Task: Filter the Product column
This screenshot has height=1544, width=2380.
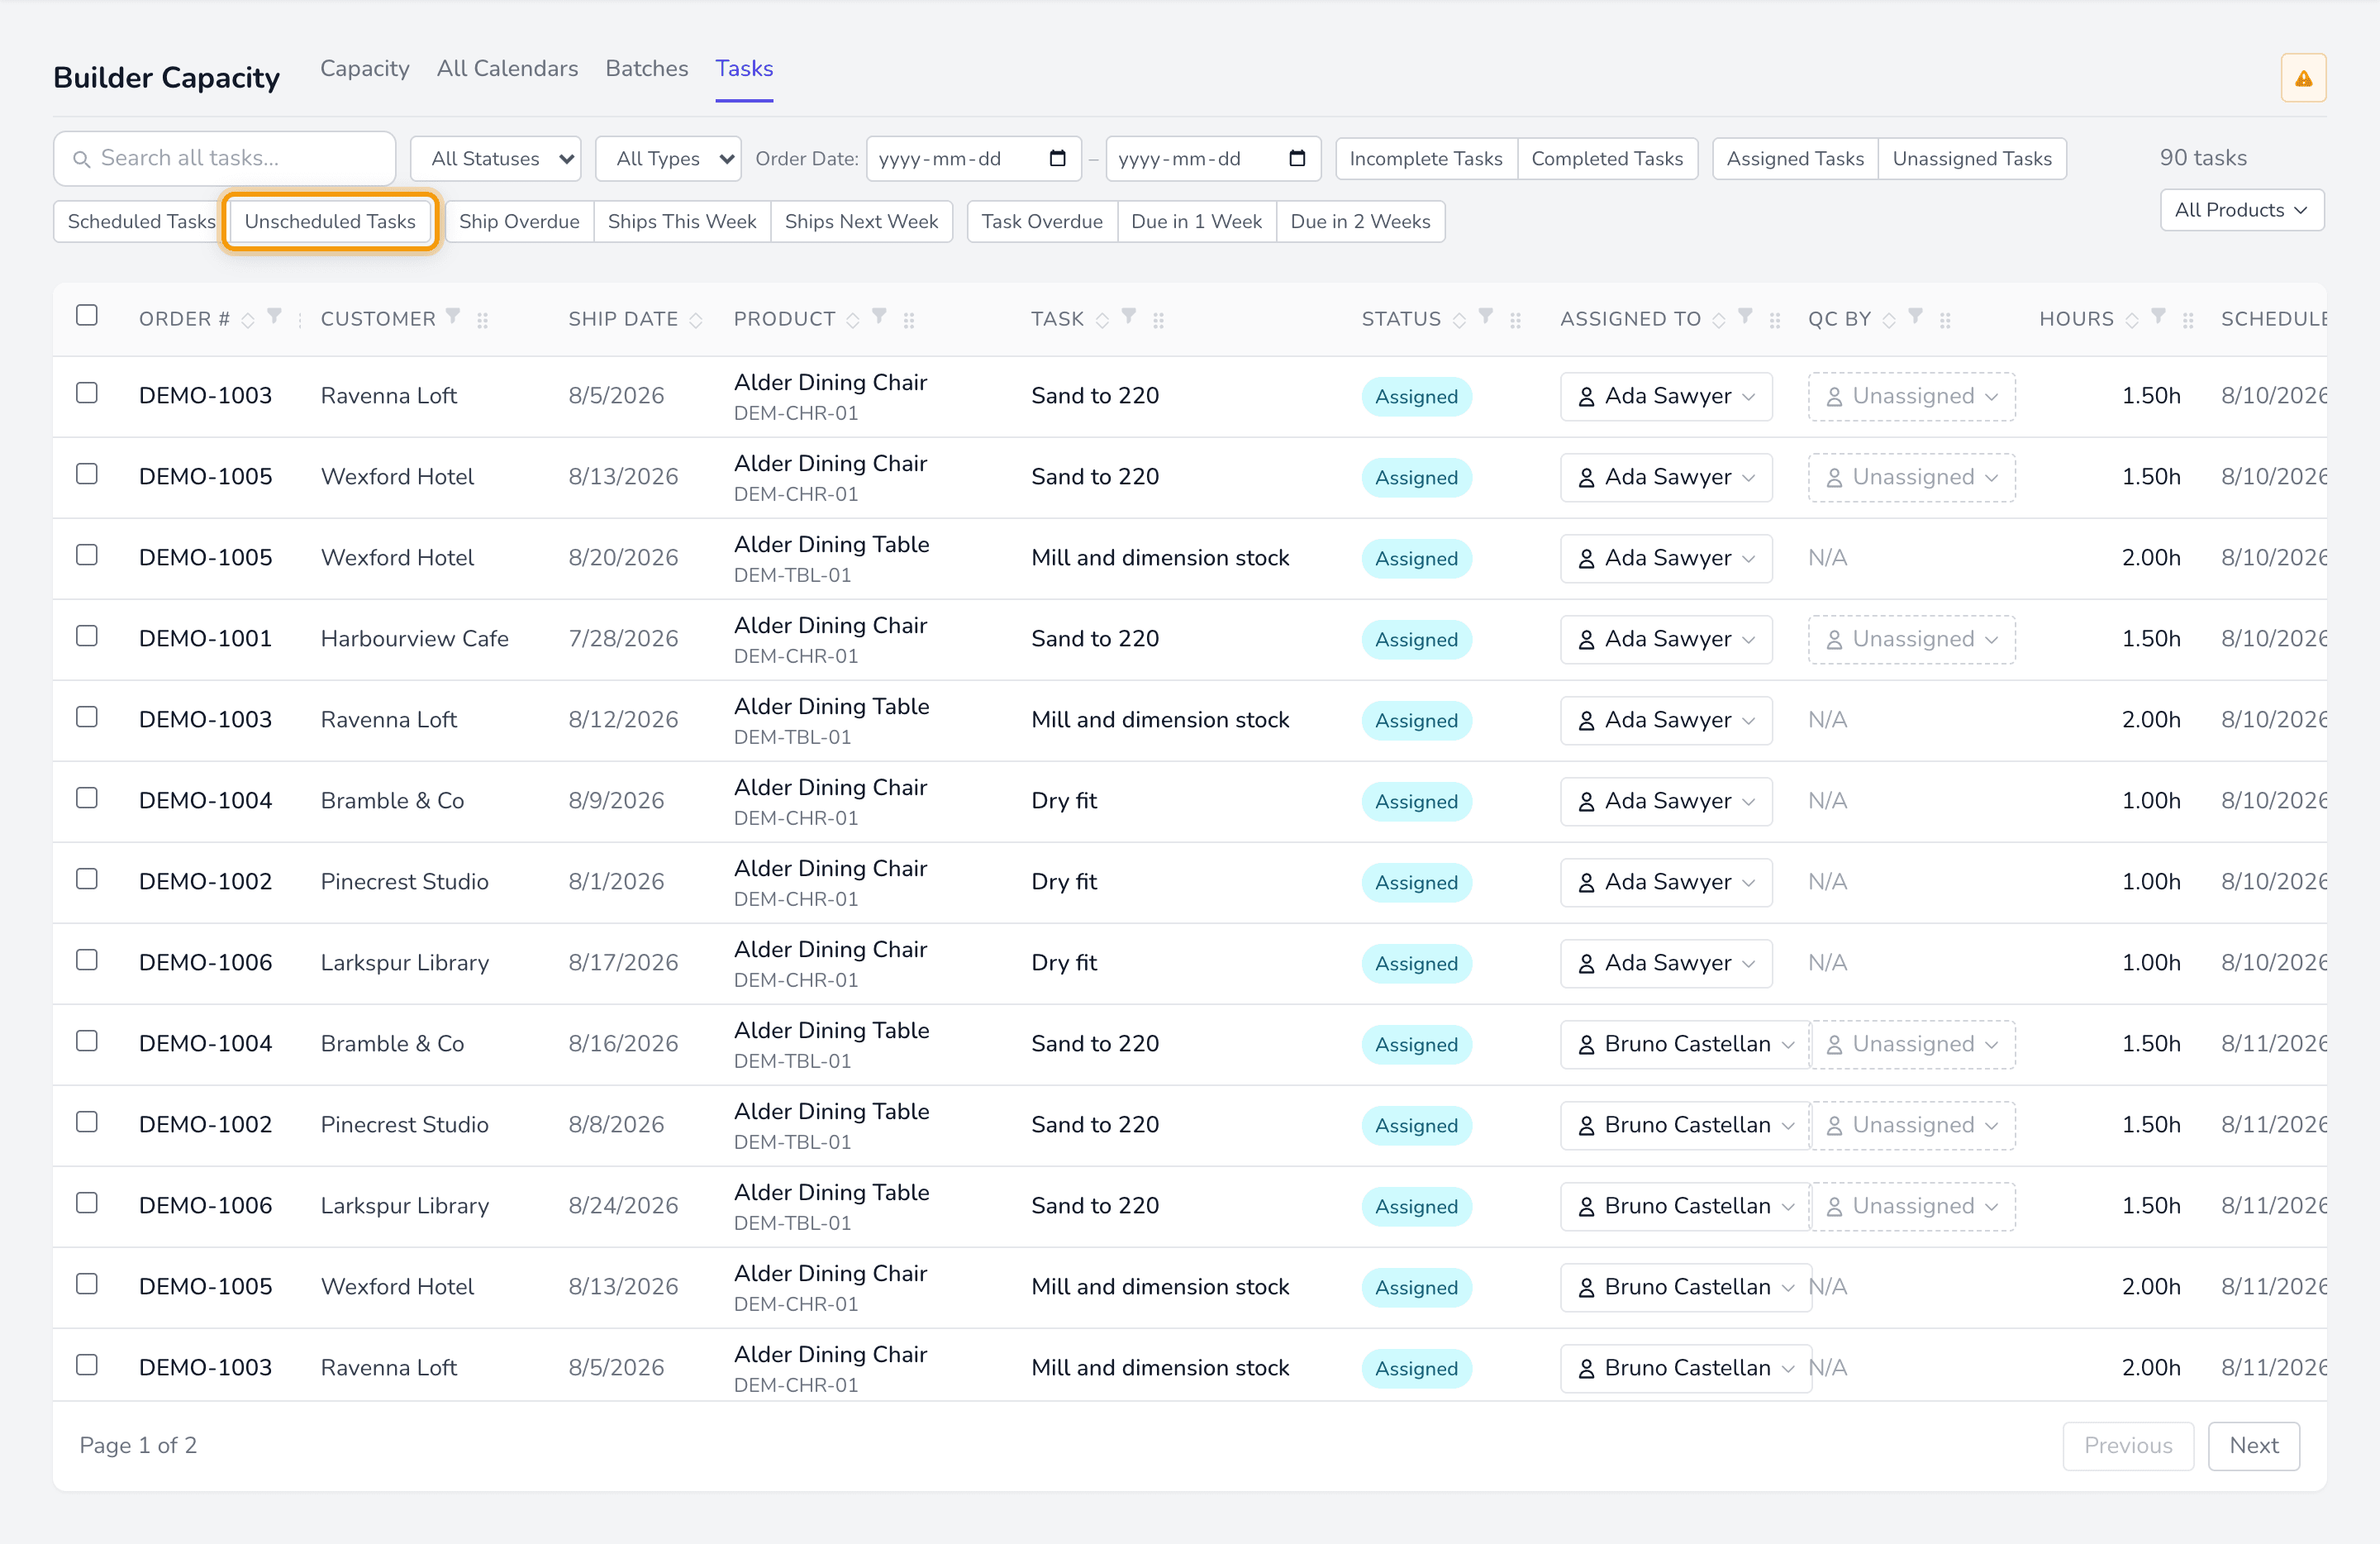Action: 879,316
